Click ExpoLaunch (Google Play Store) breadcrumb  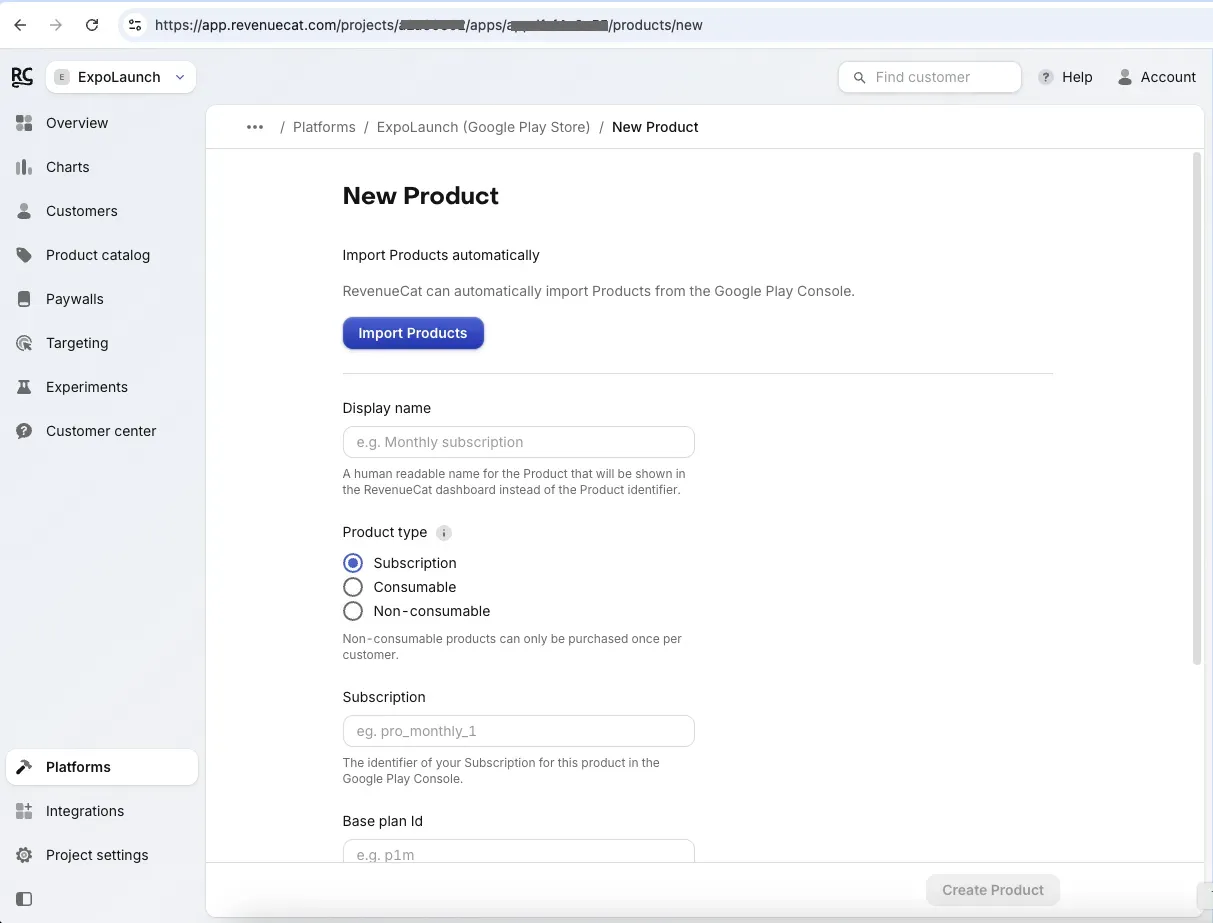click(483, 127)
